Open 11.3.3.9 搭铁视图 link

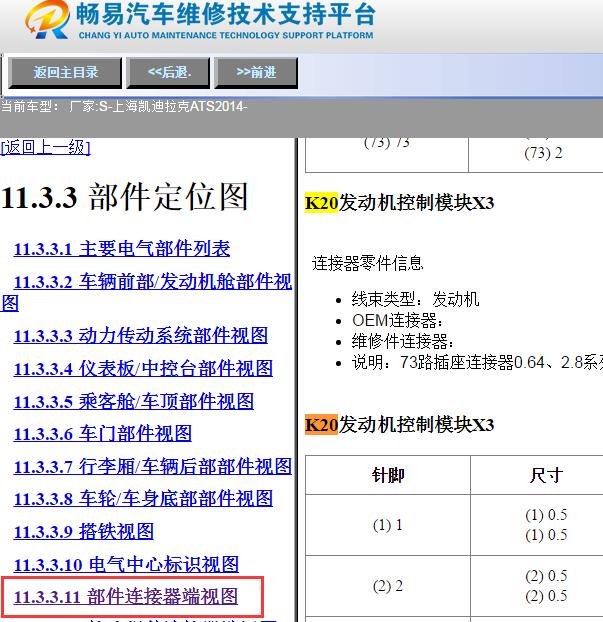[x=84, y=532]
